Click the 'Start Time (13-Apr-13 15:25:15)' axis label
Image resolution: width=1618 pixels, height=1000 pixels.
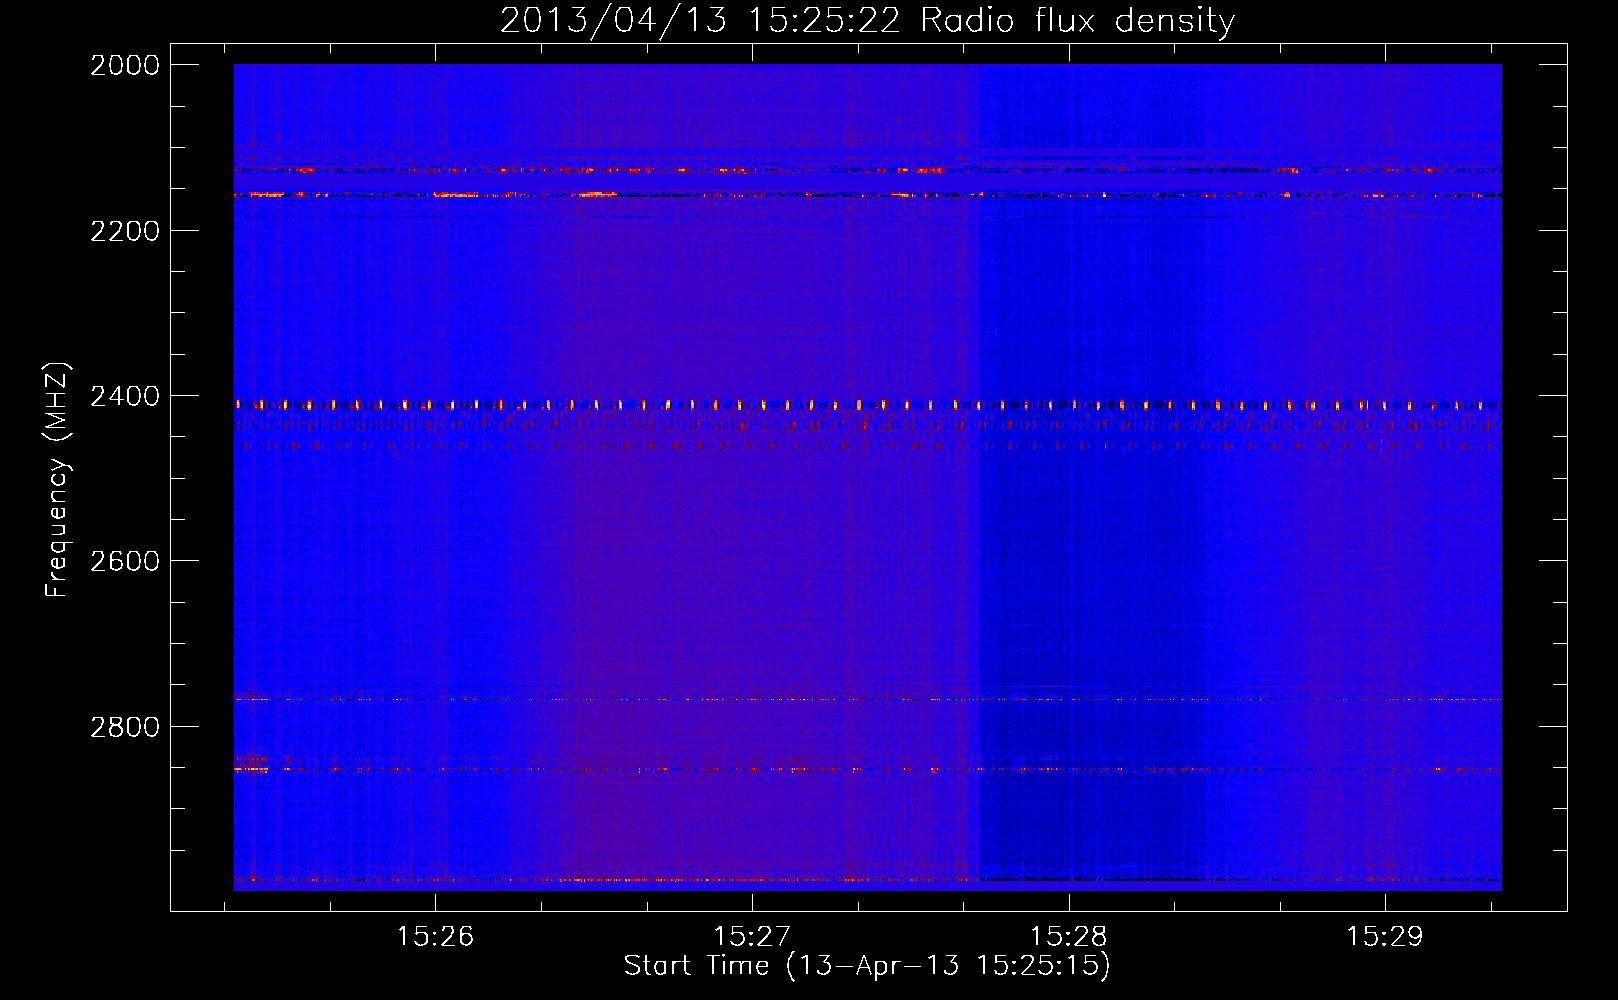pyautogui.click(x=867, y=966)
